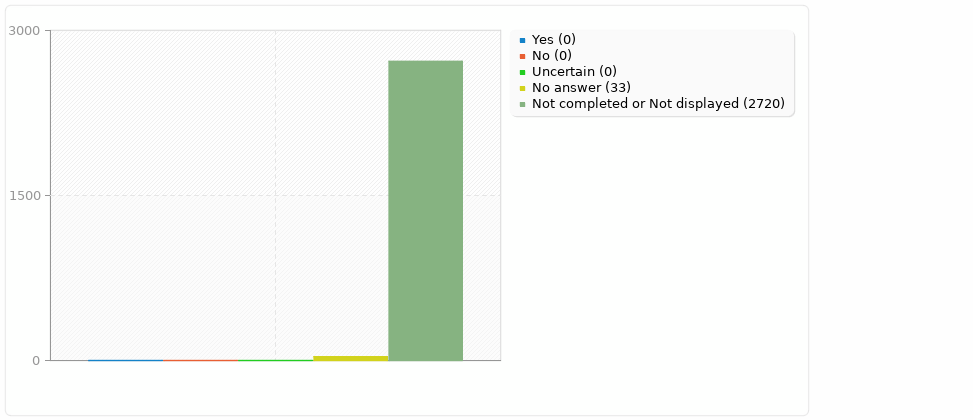Click the flat green Uncertain bar

click(275, 360)
